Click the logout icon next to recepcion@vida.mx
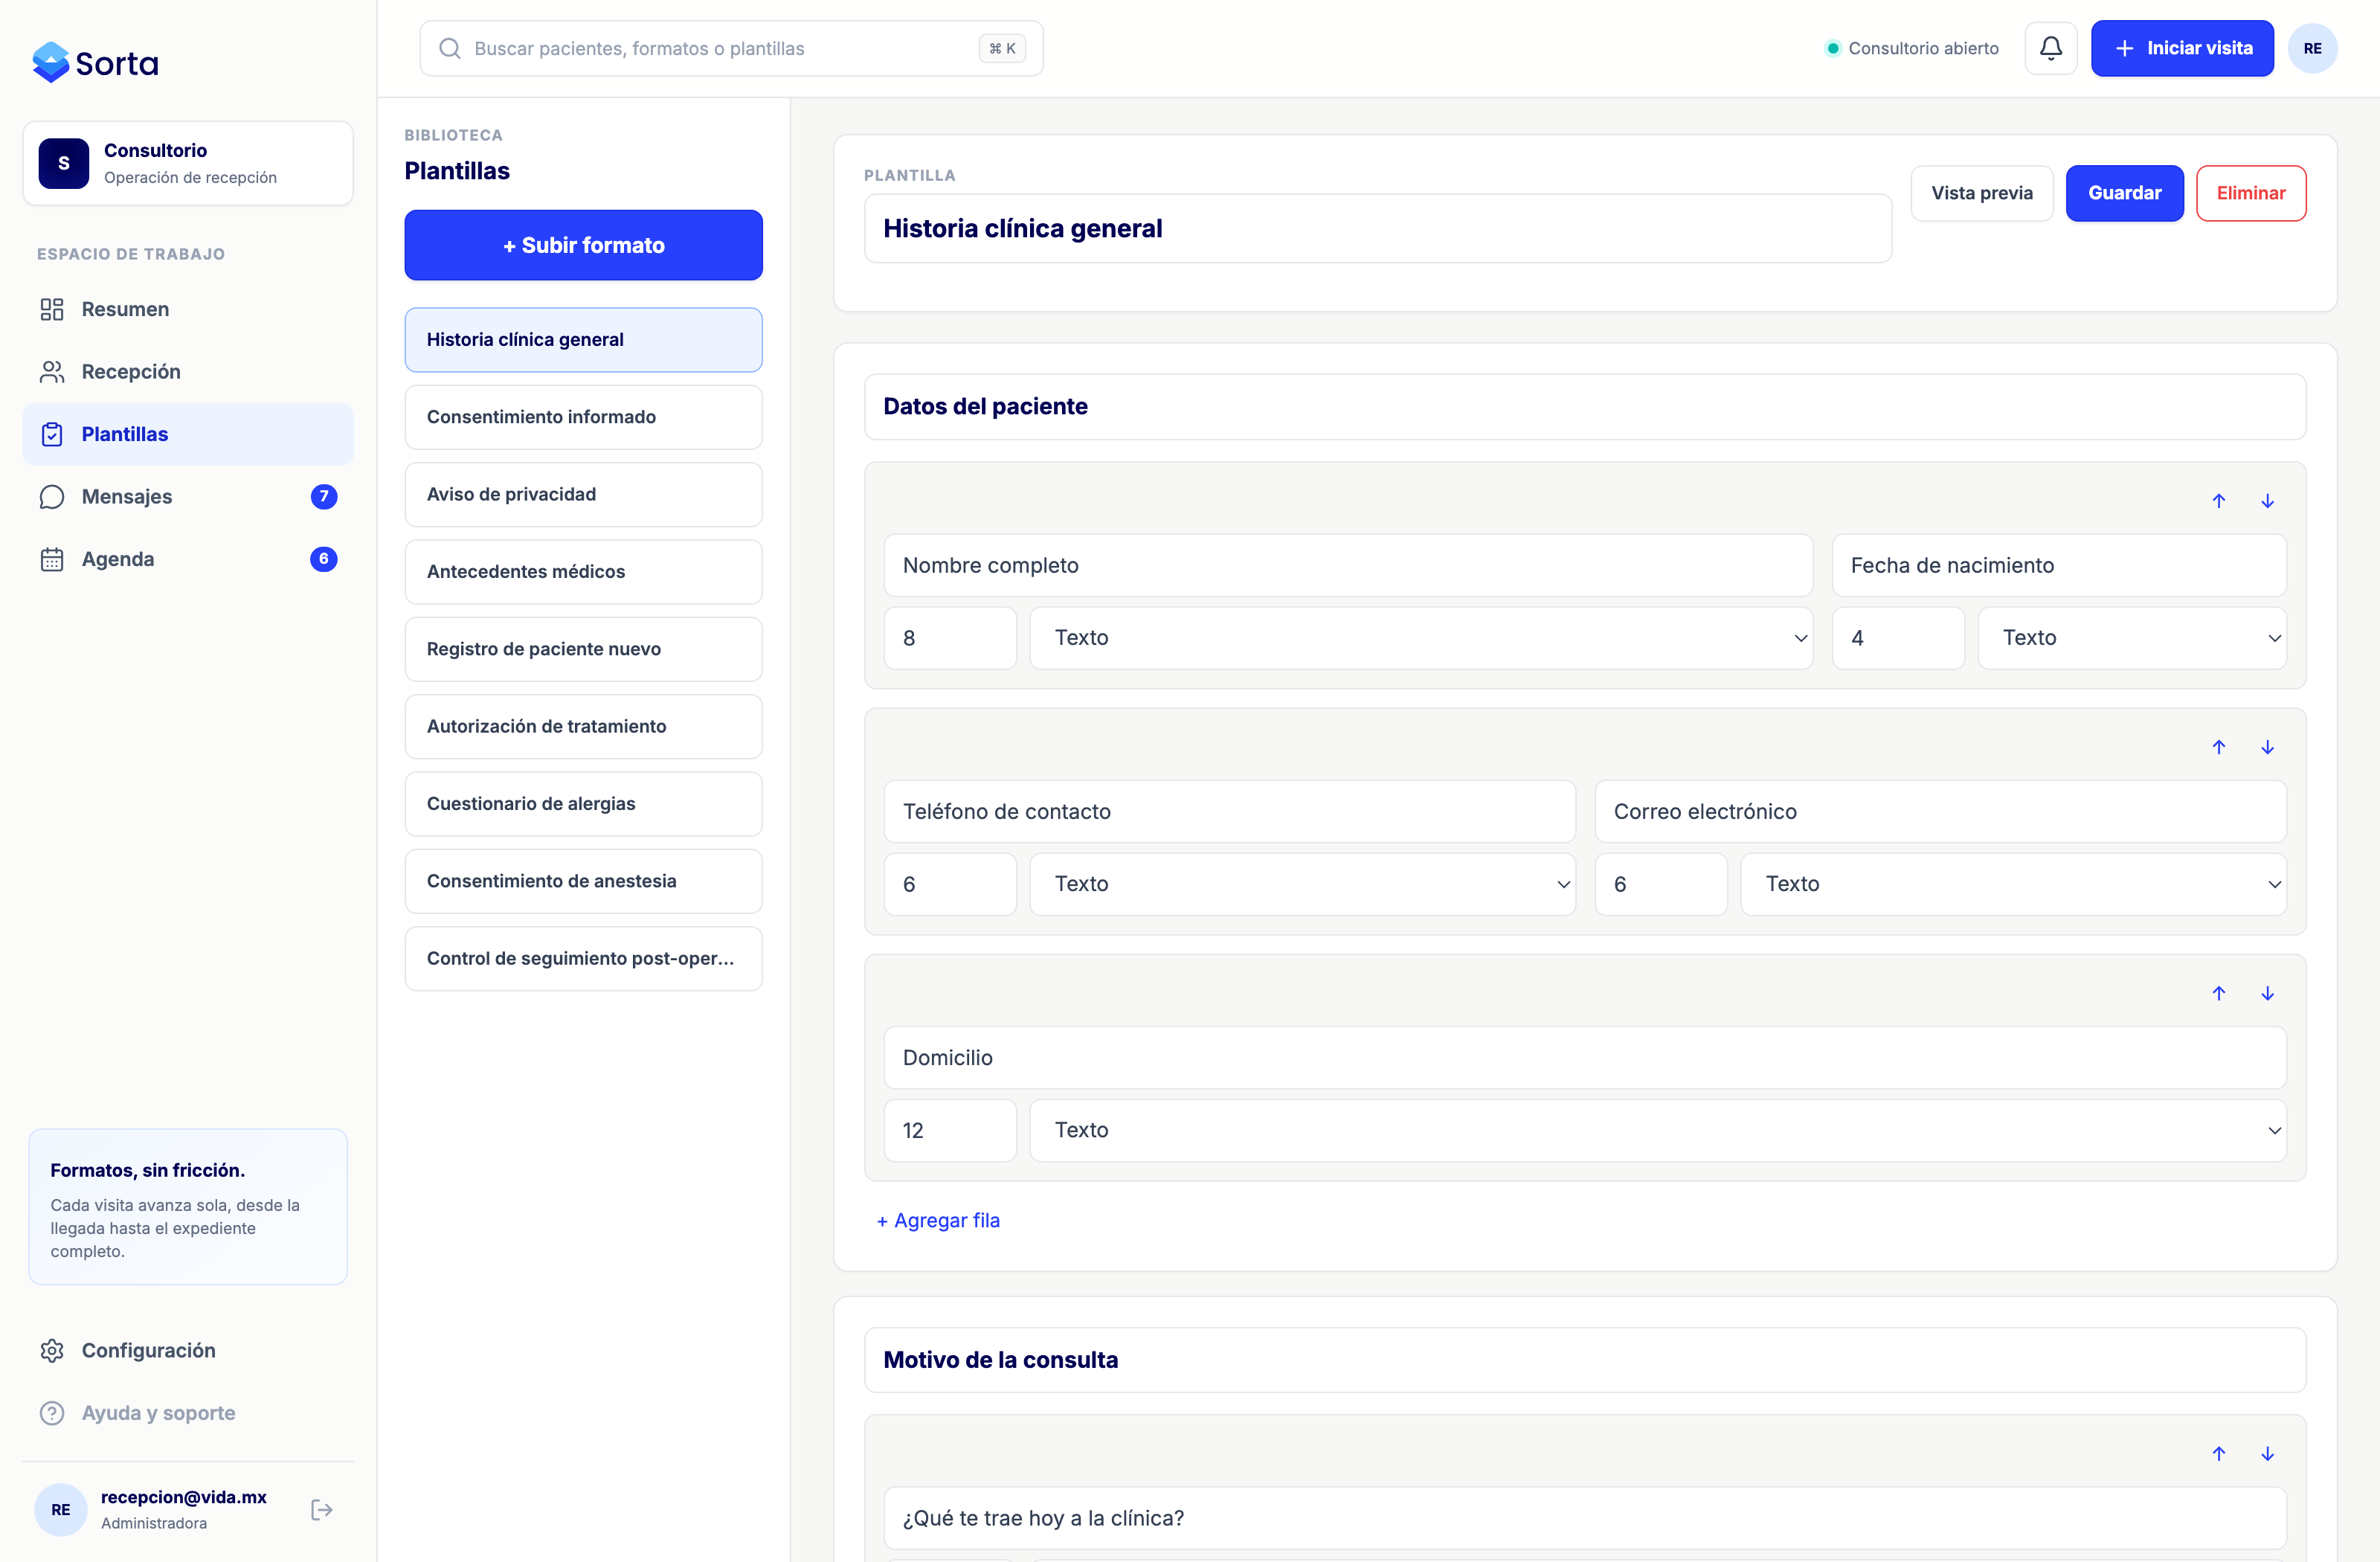 coord(321,1509)
